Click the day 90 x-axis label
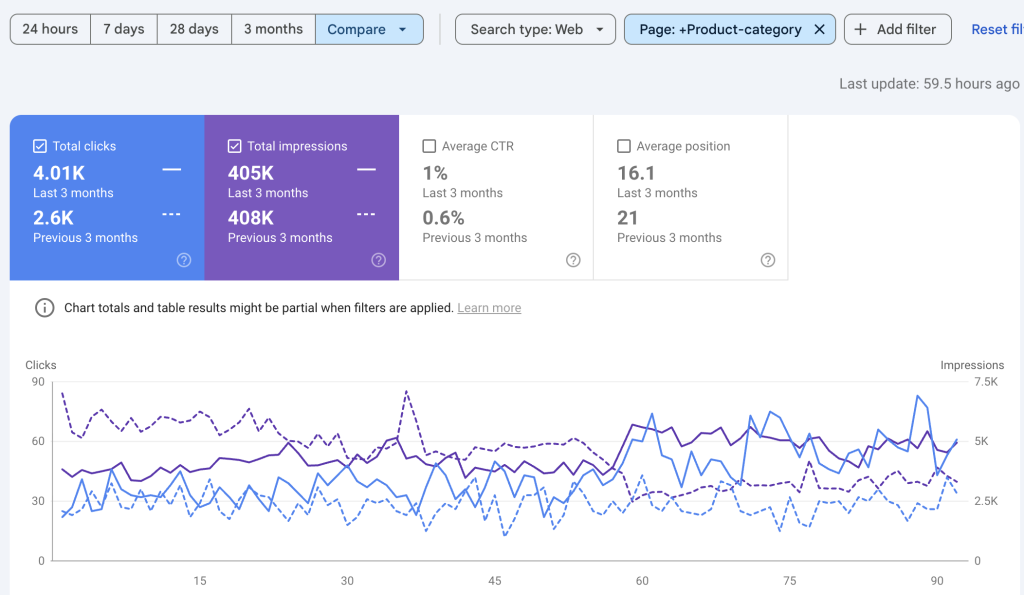1024x595 pixels. 937,581
